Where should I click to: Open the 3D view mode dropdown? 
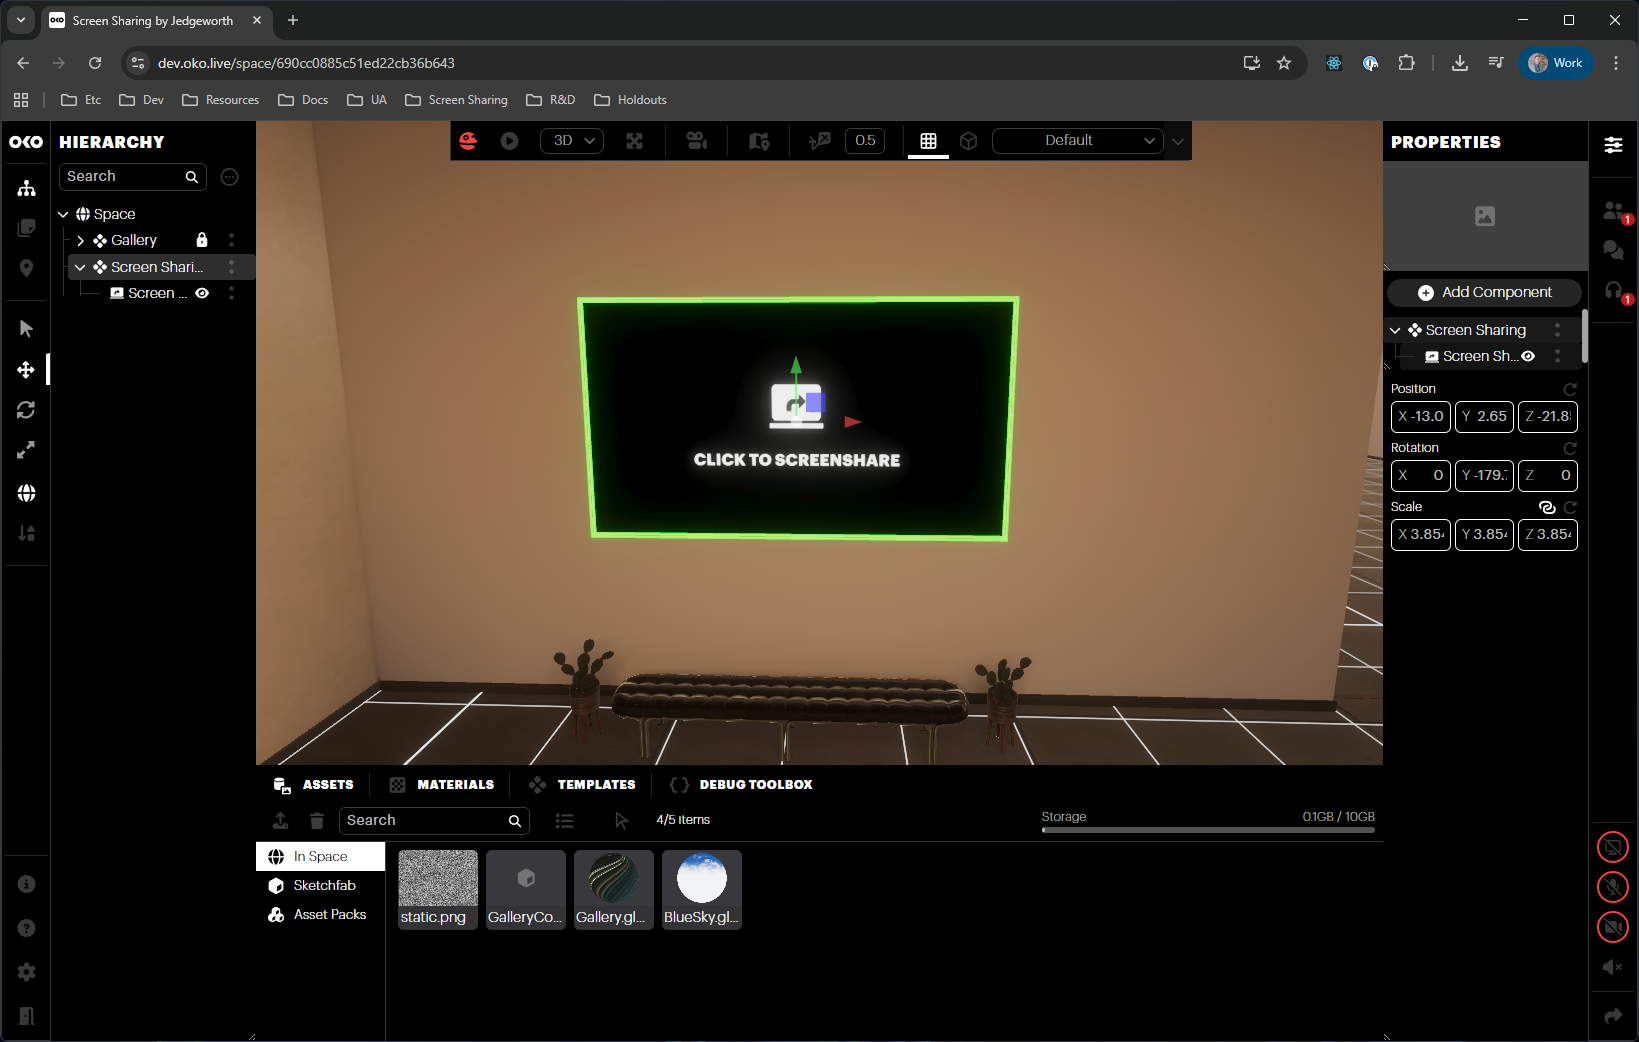pyautogui.click(x=573, y=141)
